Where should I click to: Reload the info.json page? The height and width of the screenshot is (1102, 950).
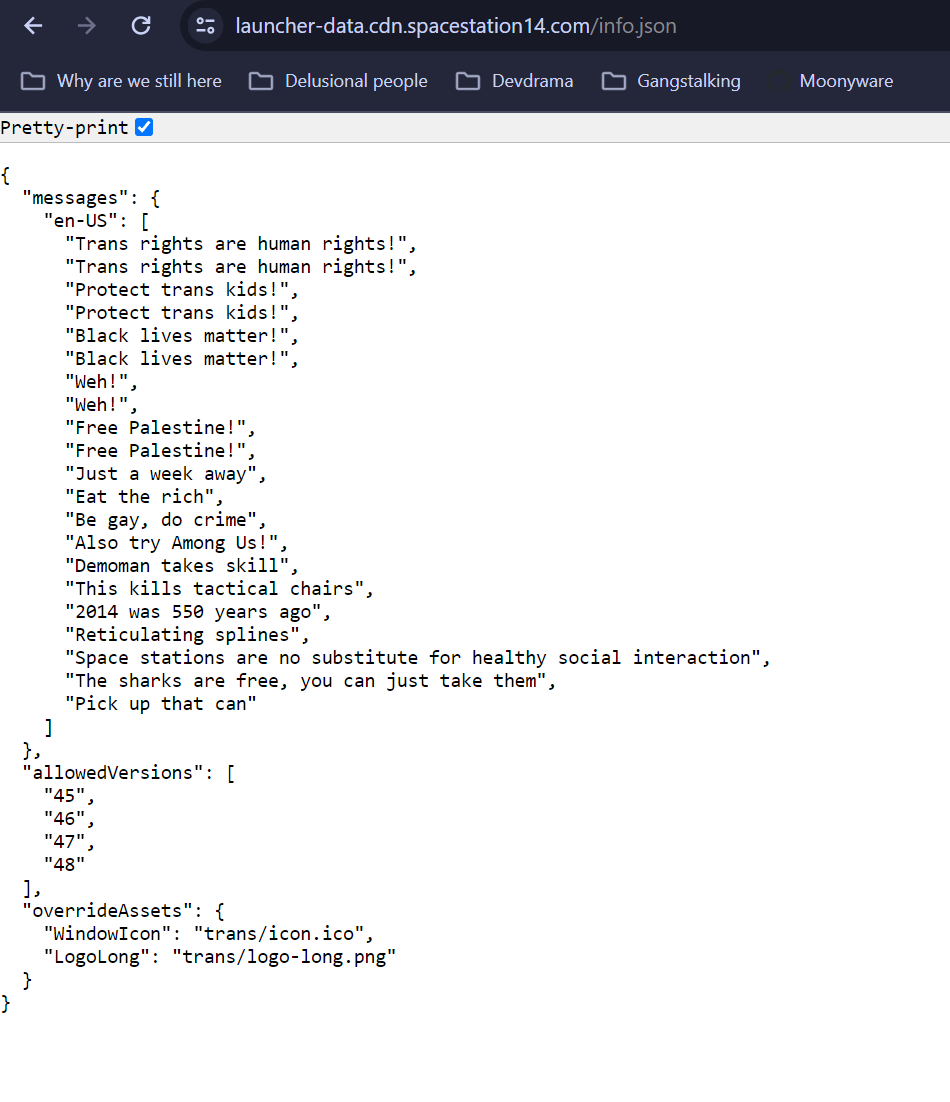(x=141, y=26)
